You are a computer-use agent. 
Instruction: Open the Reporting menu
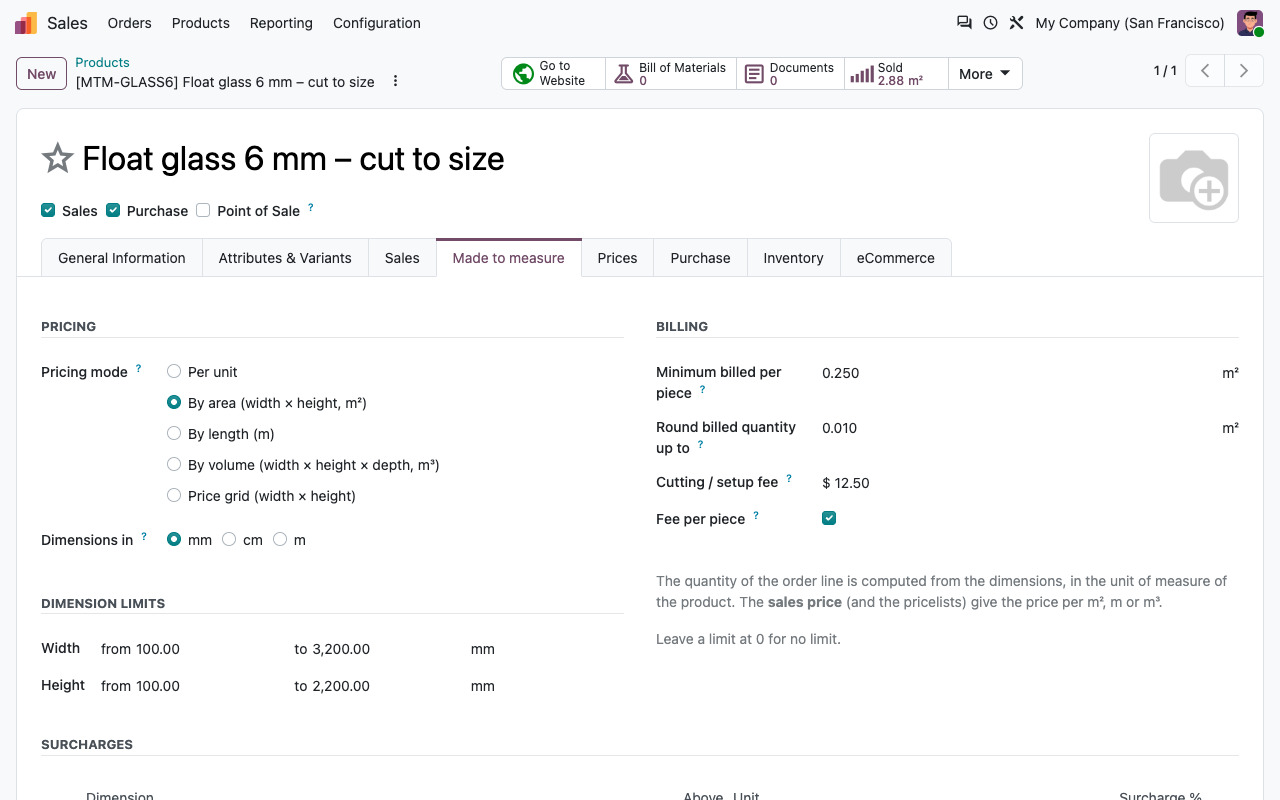point(281,23)
